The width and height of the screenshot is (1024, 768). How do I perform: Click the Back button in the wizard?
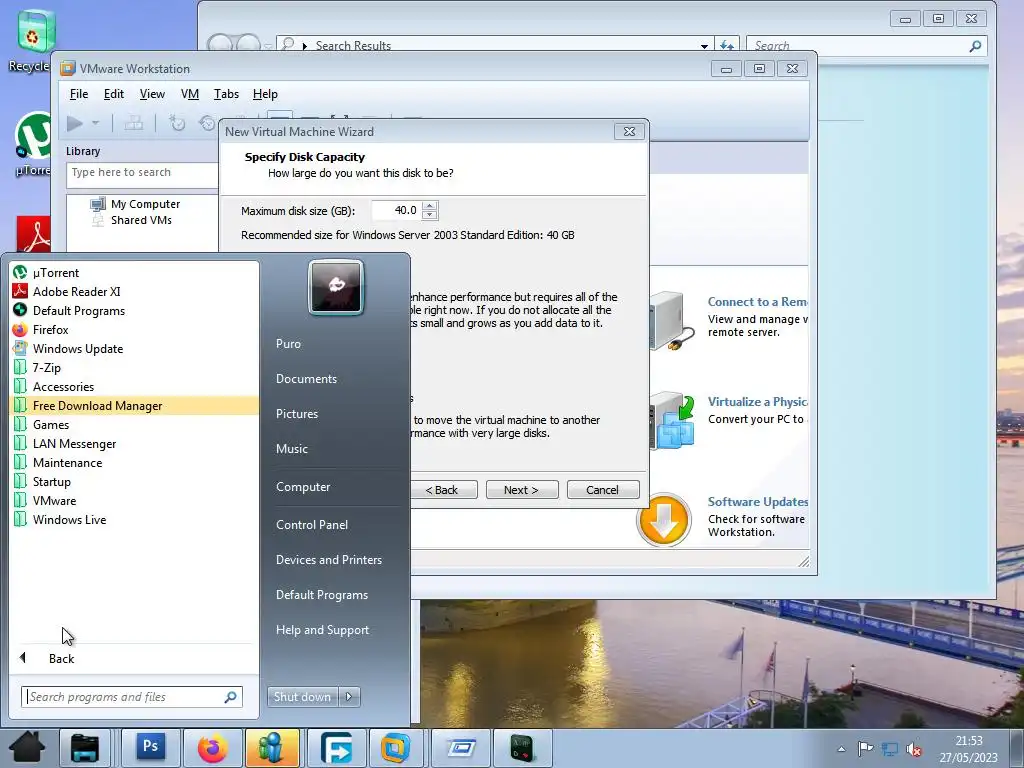coord(444,490)
